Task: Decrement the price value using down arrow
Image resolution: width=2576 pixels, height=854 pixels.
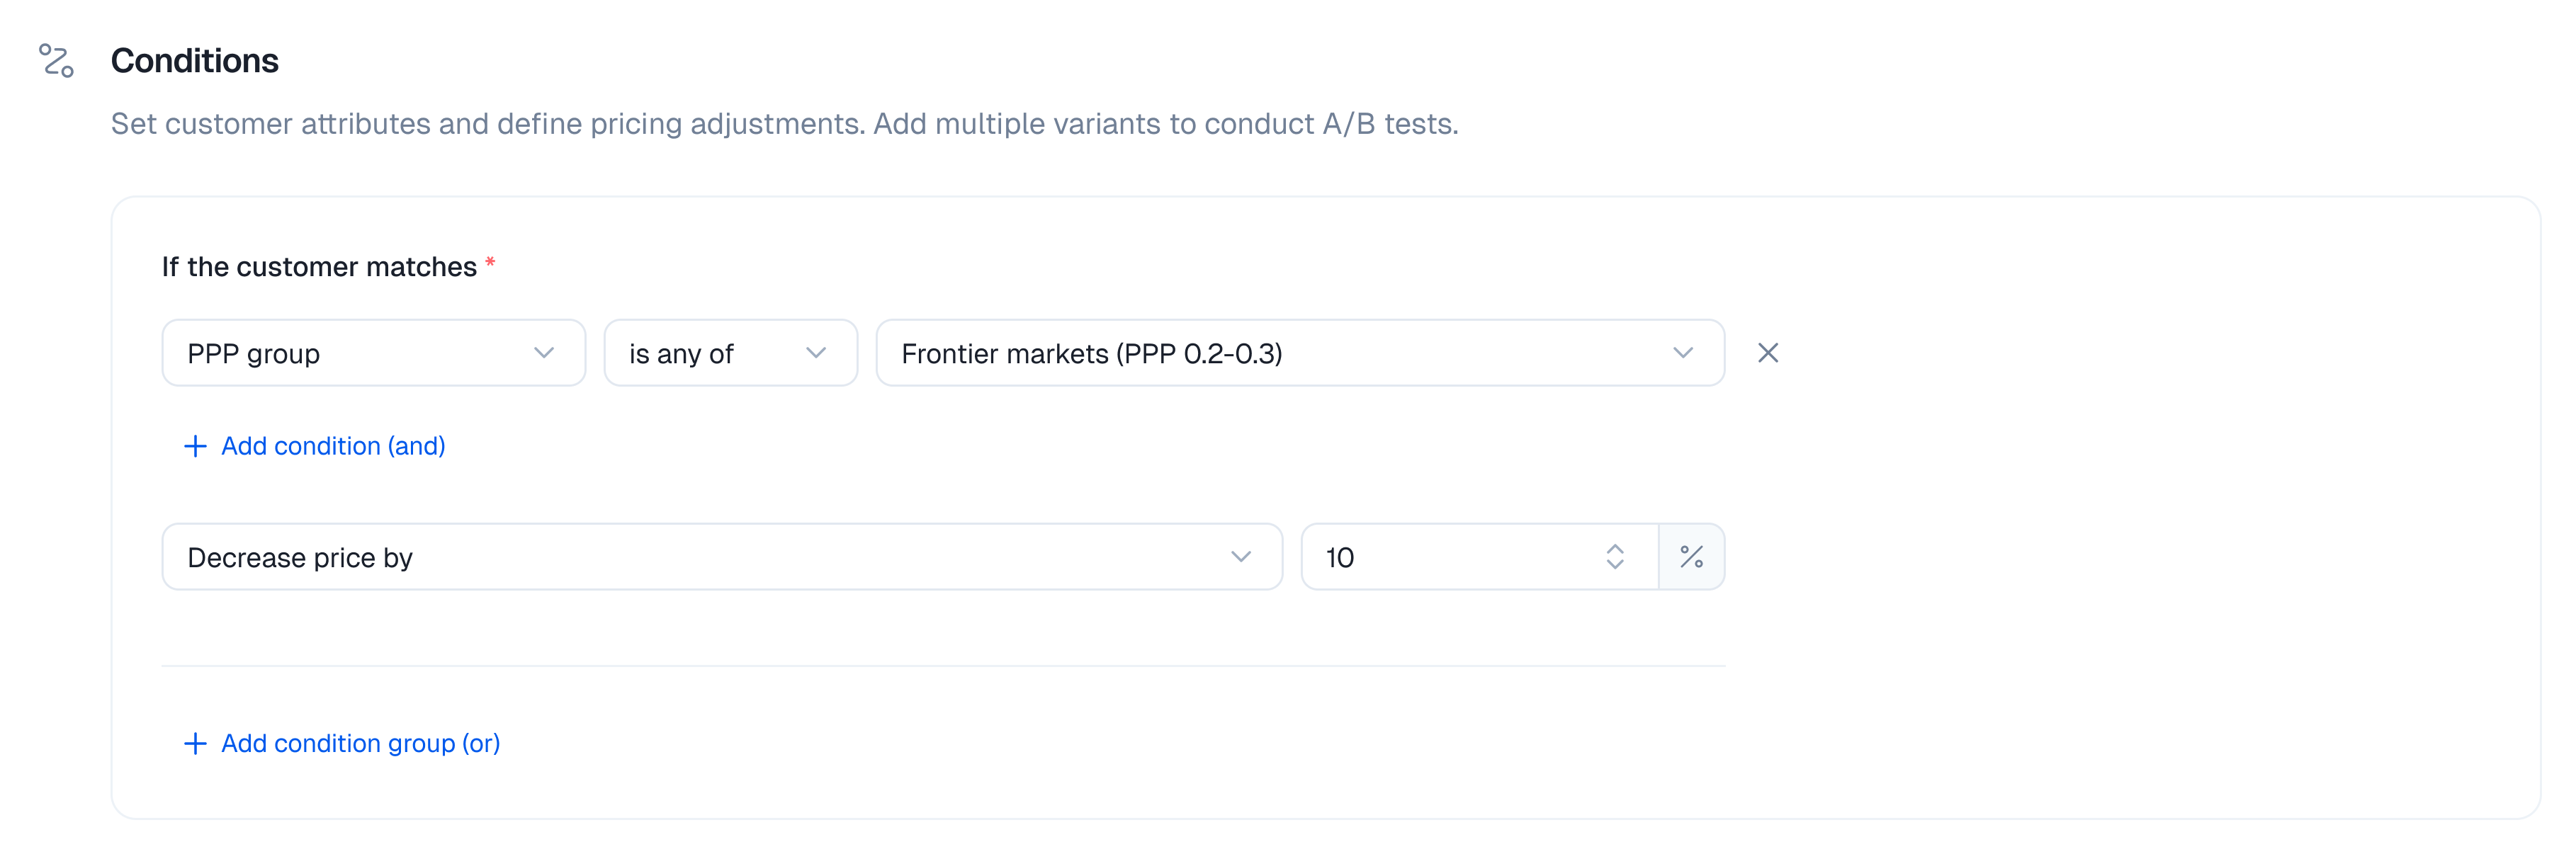Action: [x=1614, y=565]
